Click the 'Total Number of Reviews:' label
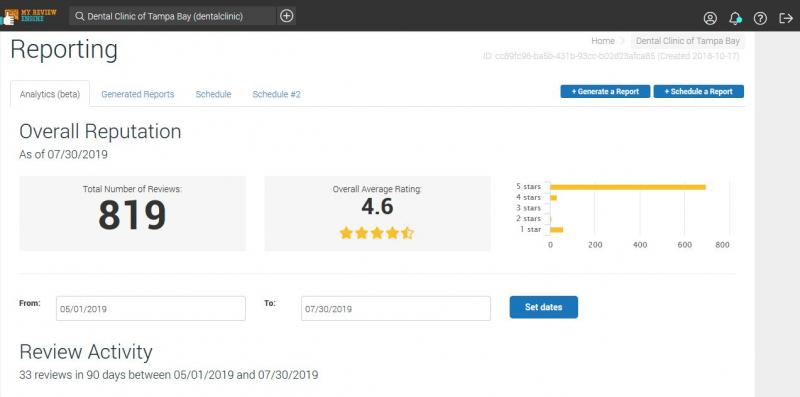The height and width of the screenshot is (397, 800). [x=132, y=189]
